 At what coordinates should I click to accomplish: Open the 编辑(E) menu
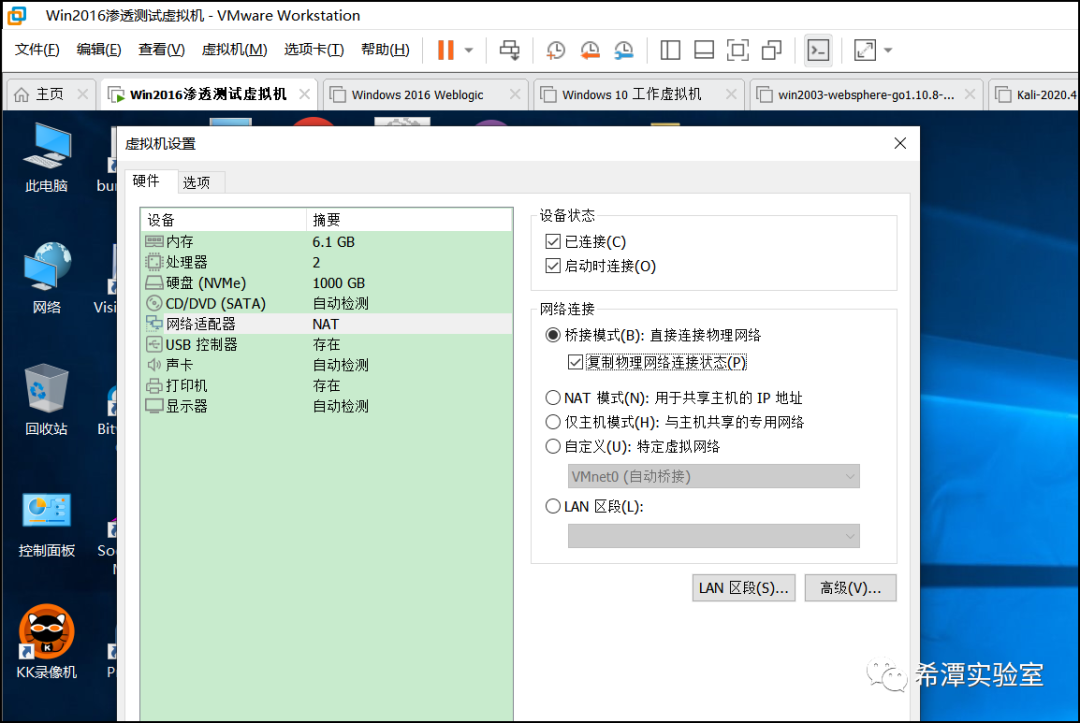98,50
